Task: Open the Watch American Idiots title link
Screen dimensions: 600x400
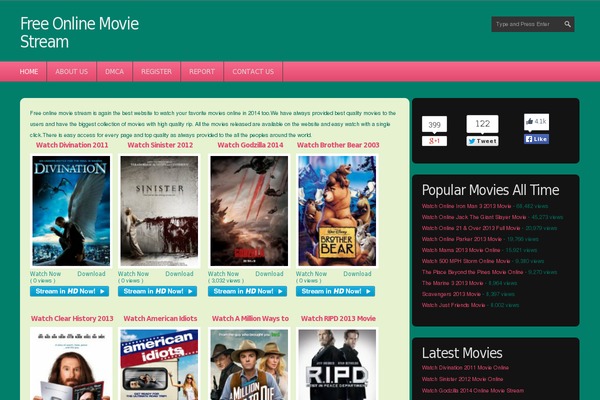Action: coord(160,318)
